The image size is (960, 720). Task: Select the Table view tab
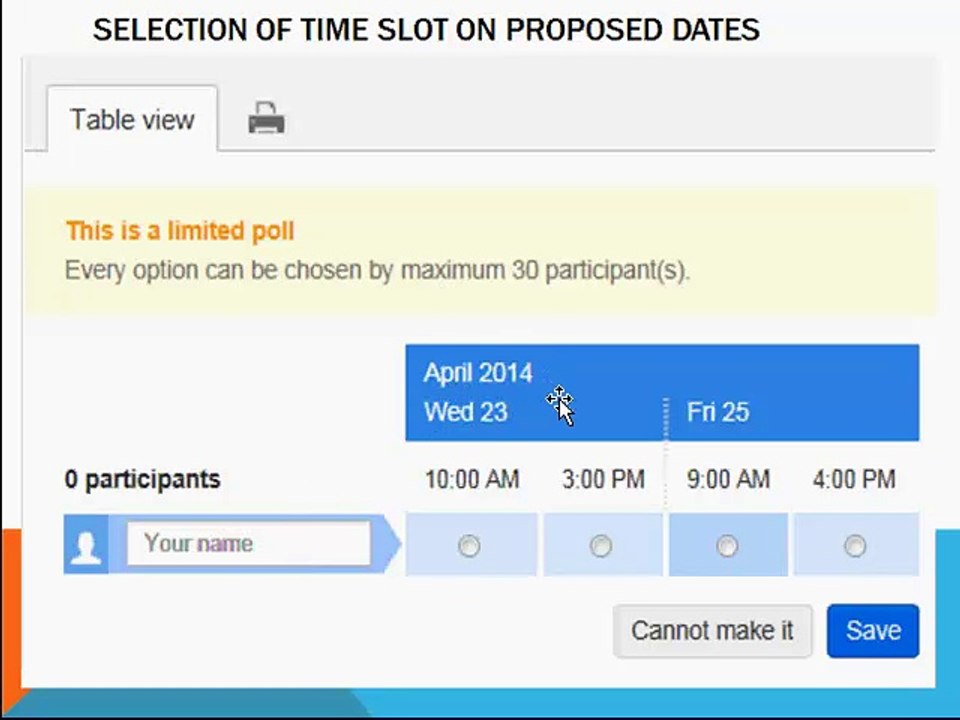(132, 119)
